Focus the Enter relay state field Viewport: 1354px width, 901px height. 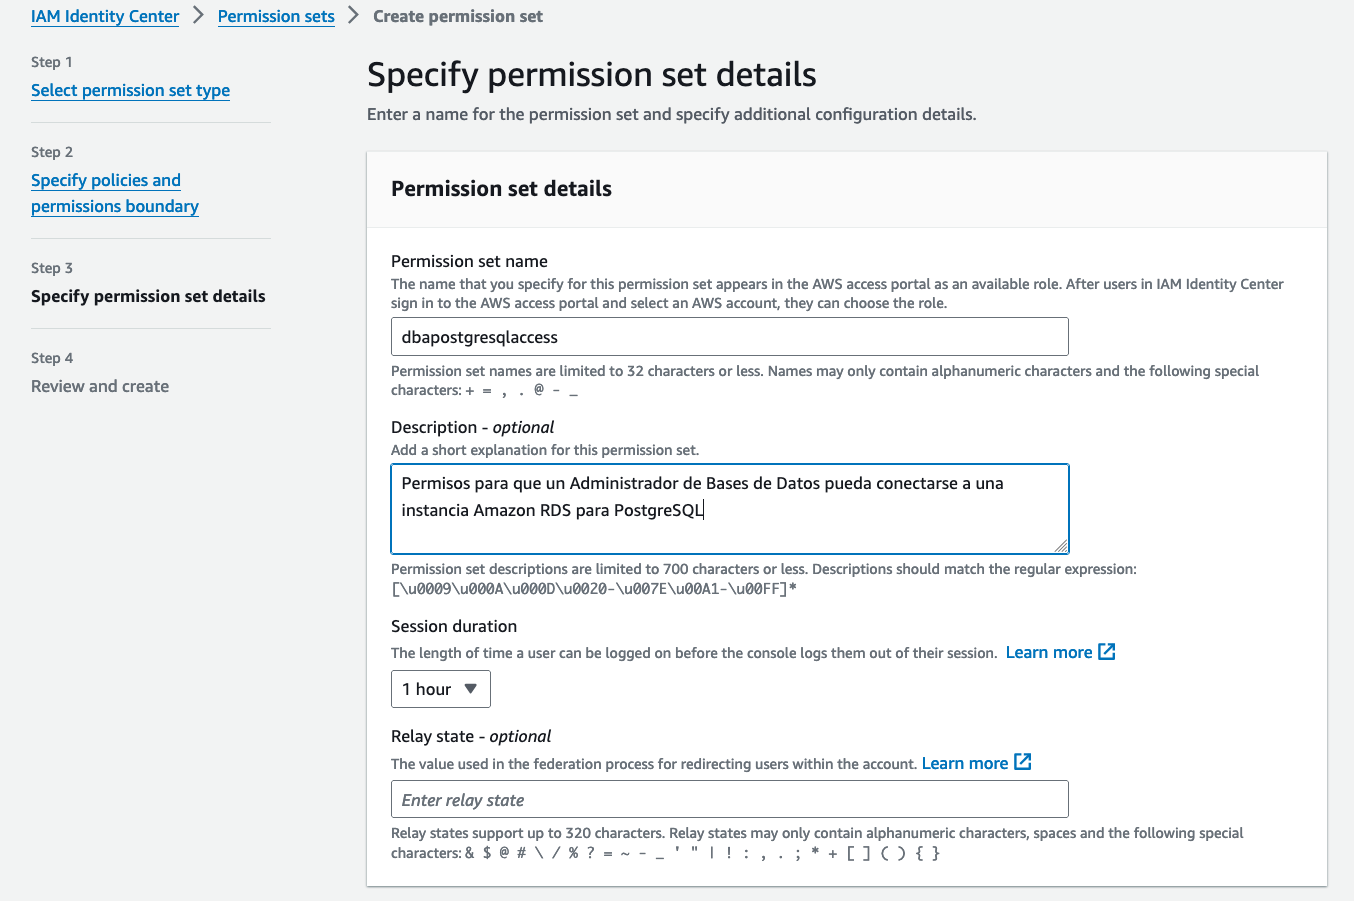pos(729,800)
